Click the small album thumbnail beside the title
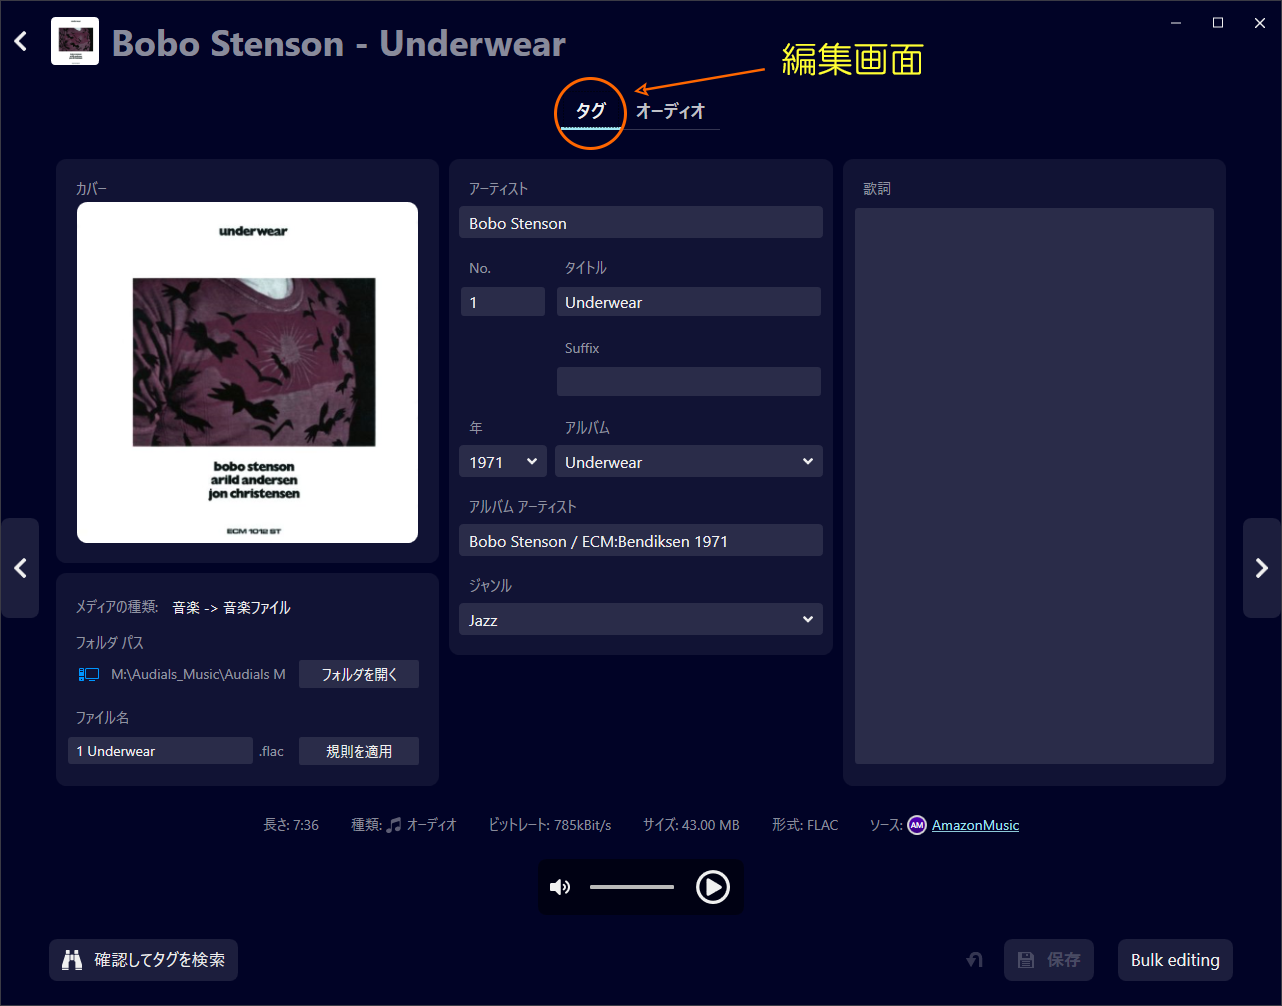 75,41
